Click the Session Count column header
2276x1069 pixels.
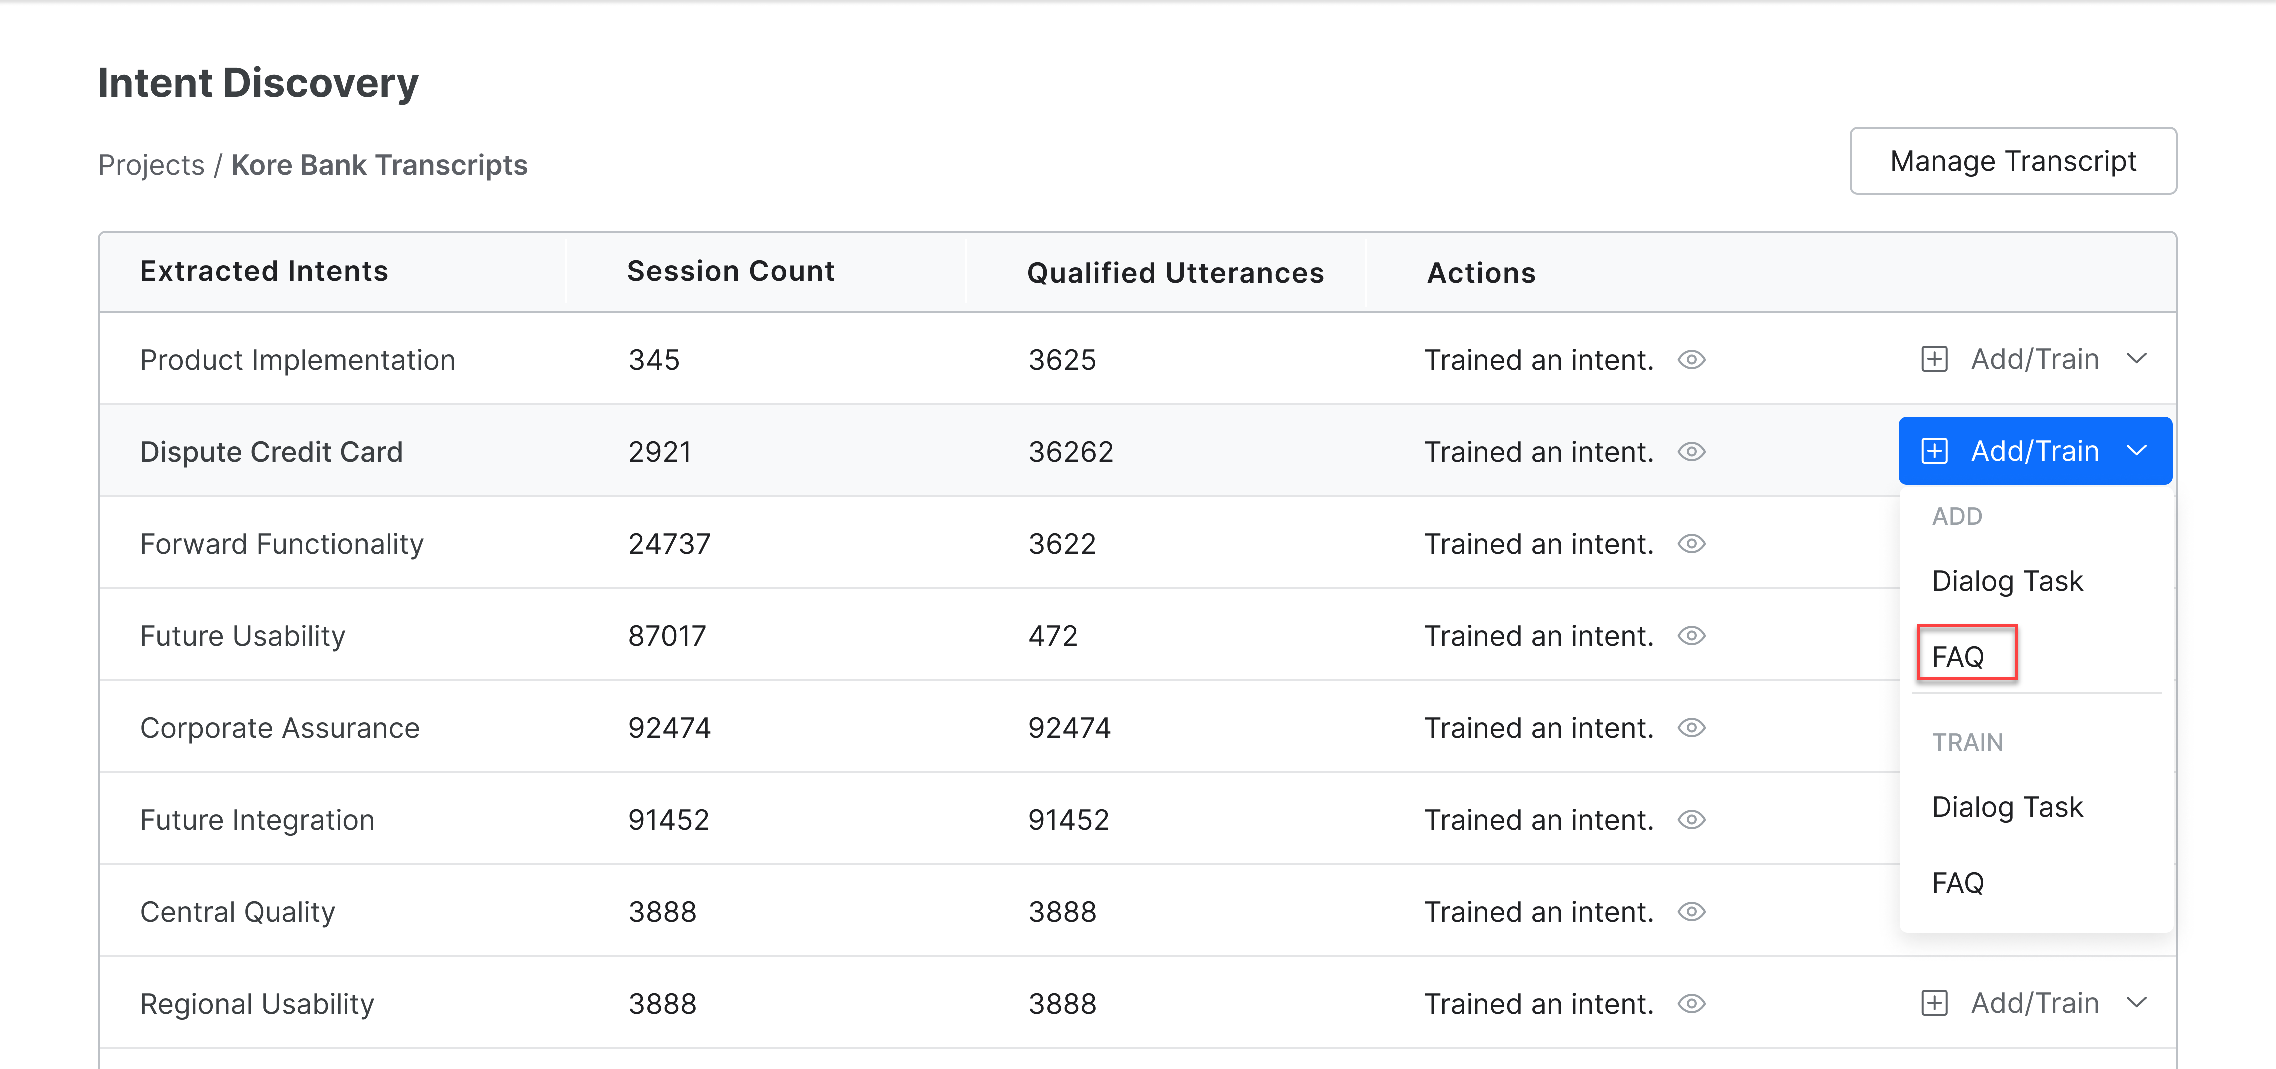(x=730, y=272)
